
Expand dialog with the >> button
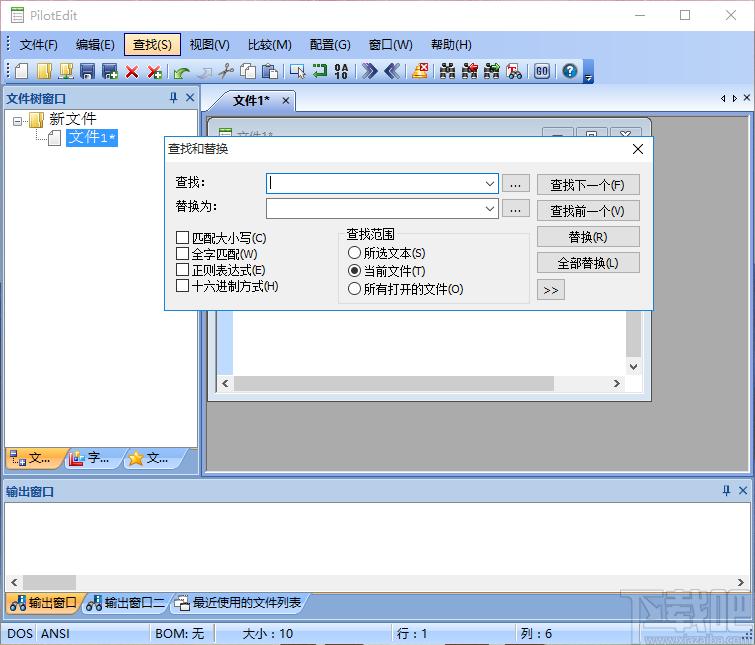(550, 290)
